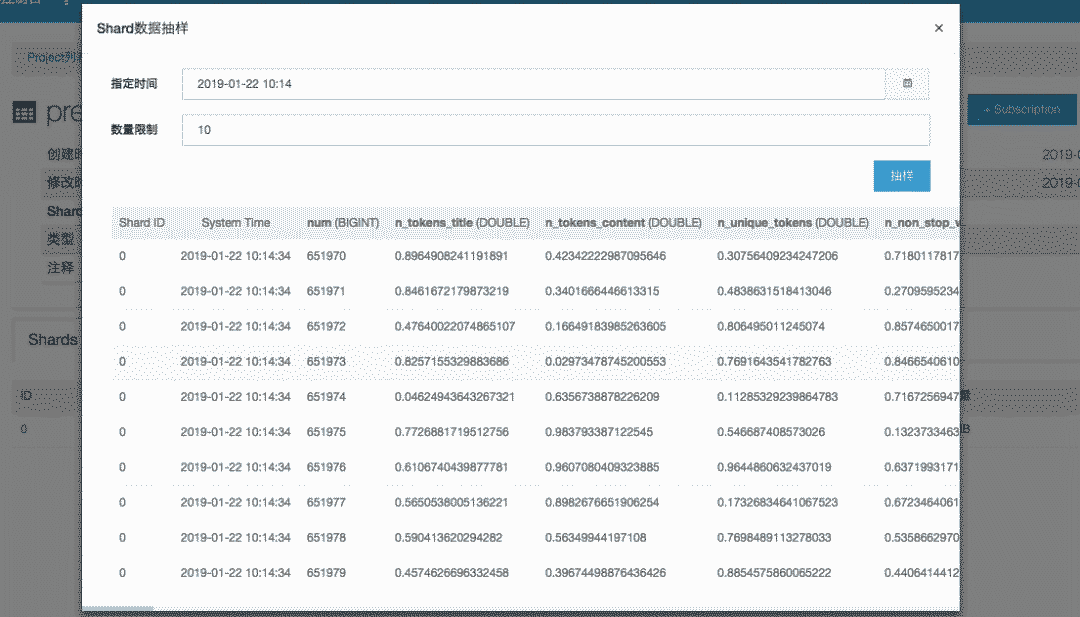Click the + Subscription button
1080x617 pixels.
pos(1021,109)
